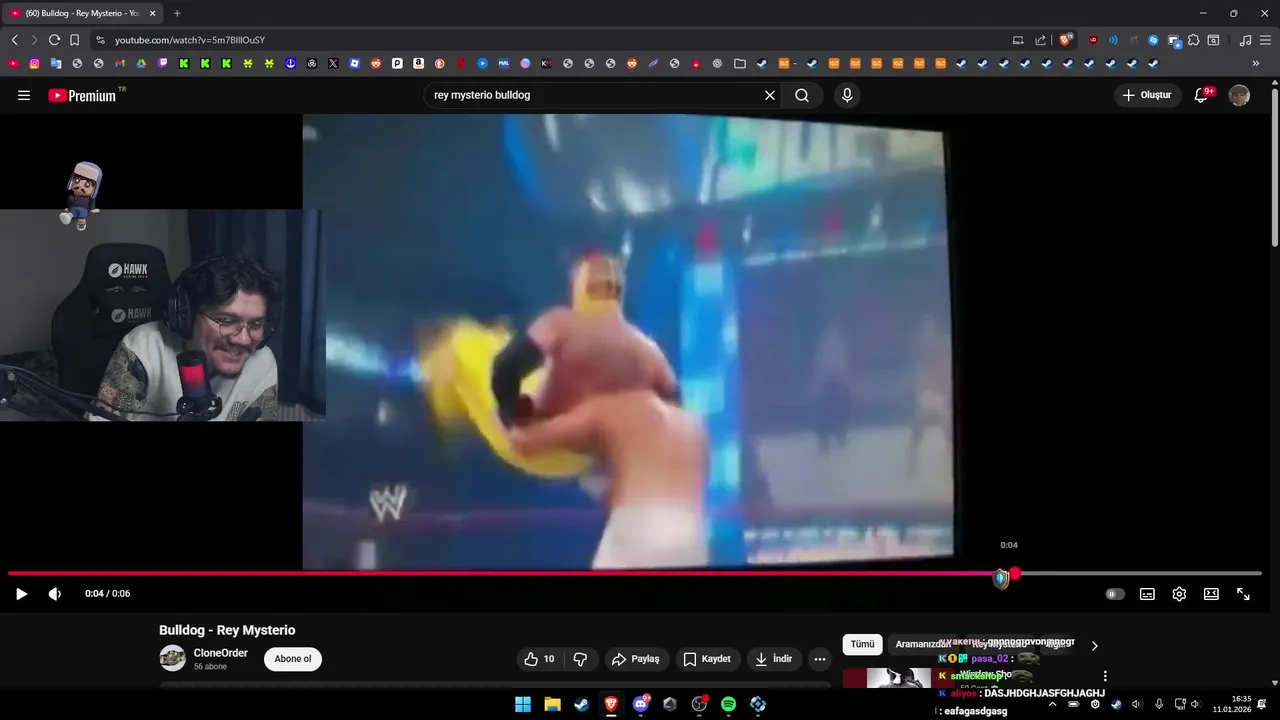Open options menu for first recommended video
The height and width of the screenshot is (720, 1280).
click(1105, 676)
